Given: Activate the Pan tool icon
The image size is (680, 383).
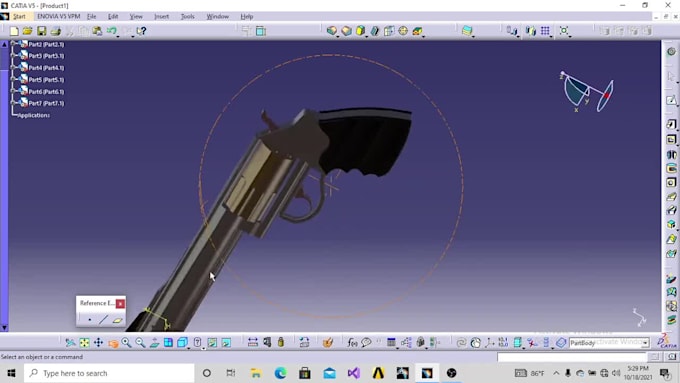Looking at the screenshot, I should point(98,343).
